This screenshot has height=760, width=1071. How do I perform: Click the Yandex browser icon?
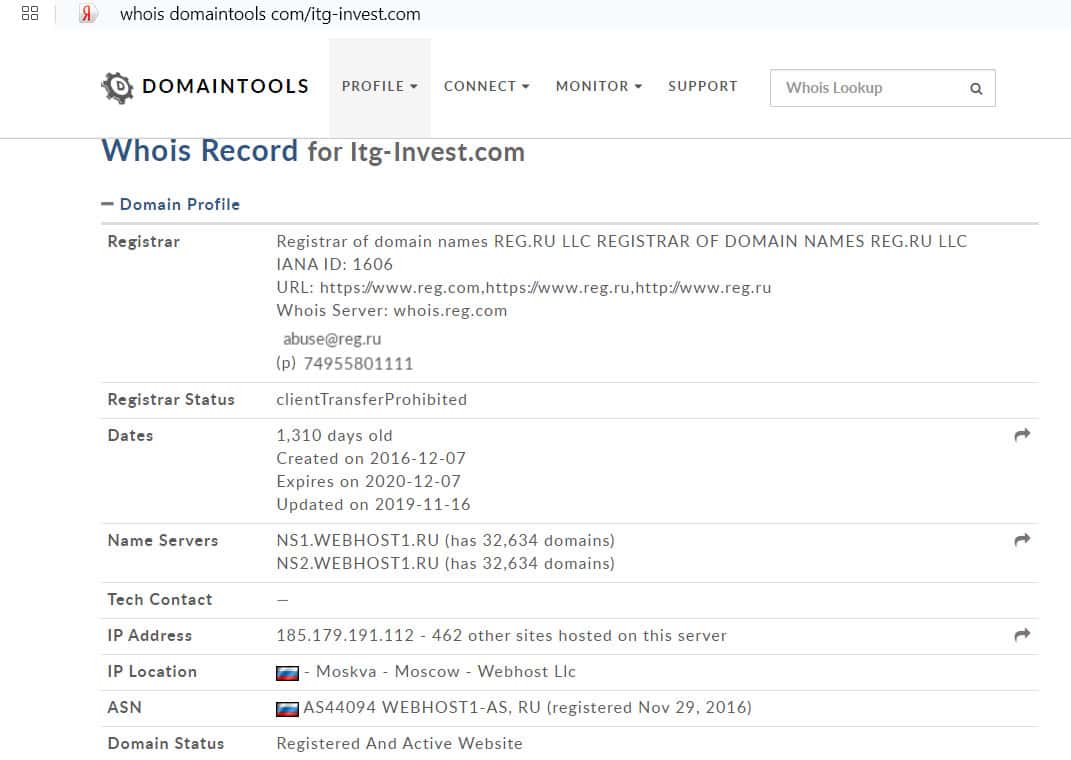88,14
